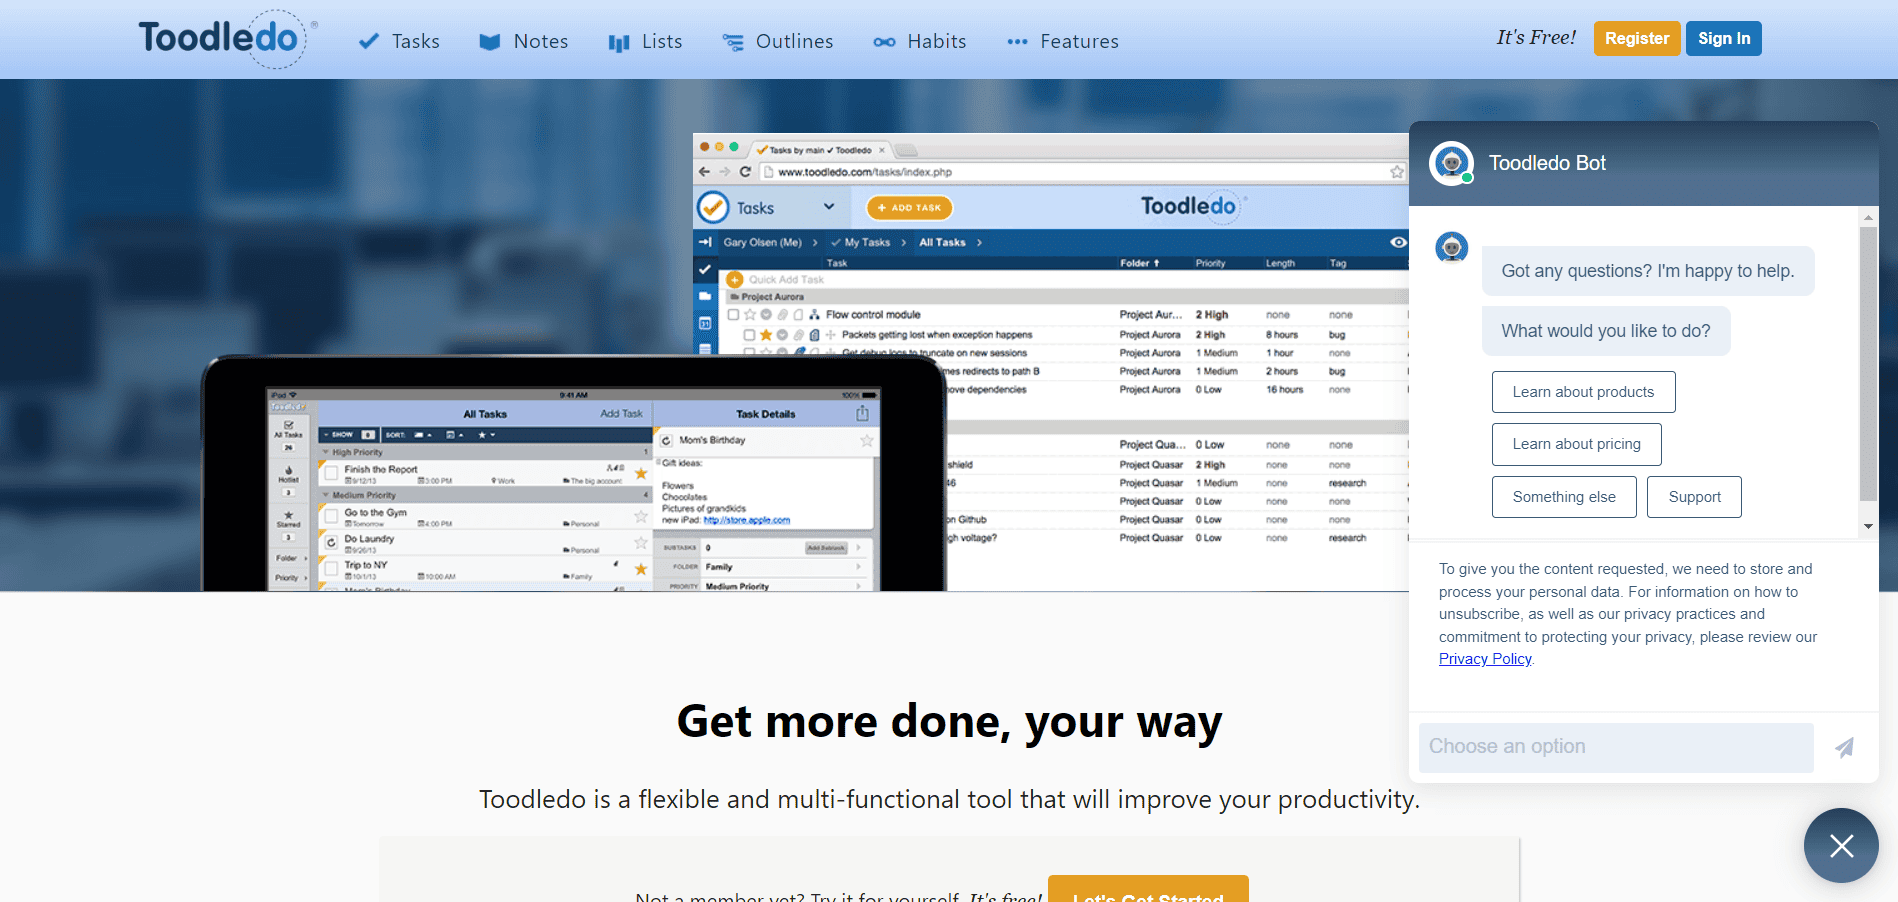Click browser reload icon in desktop screenshot
Viewport: 1898px width, 902px height.
(745, 172)
